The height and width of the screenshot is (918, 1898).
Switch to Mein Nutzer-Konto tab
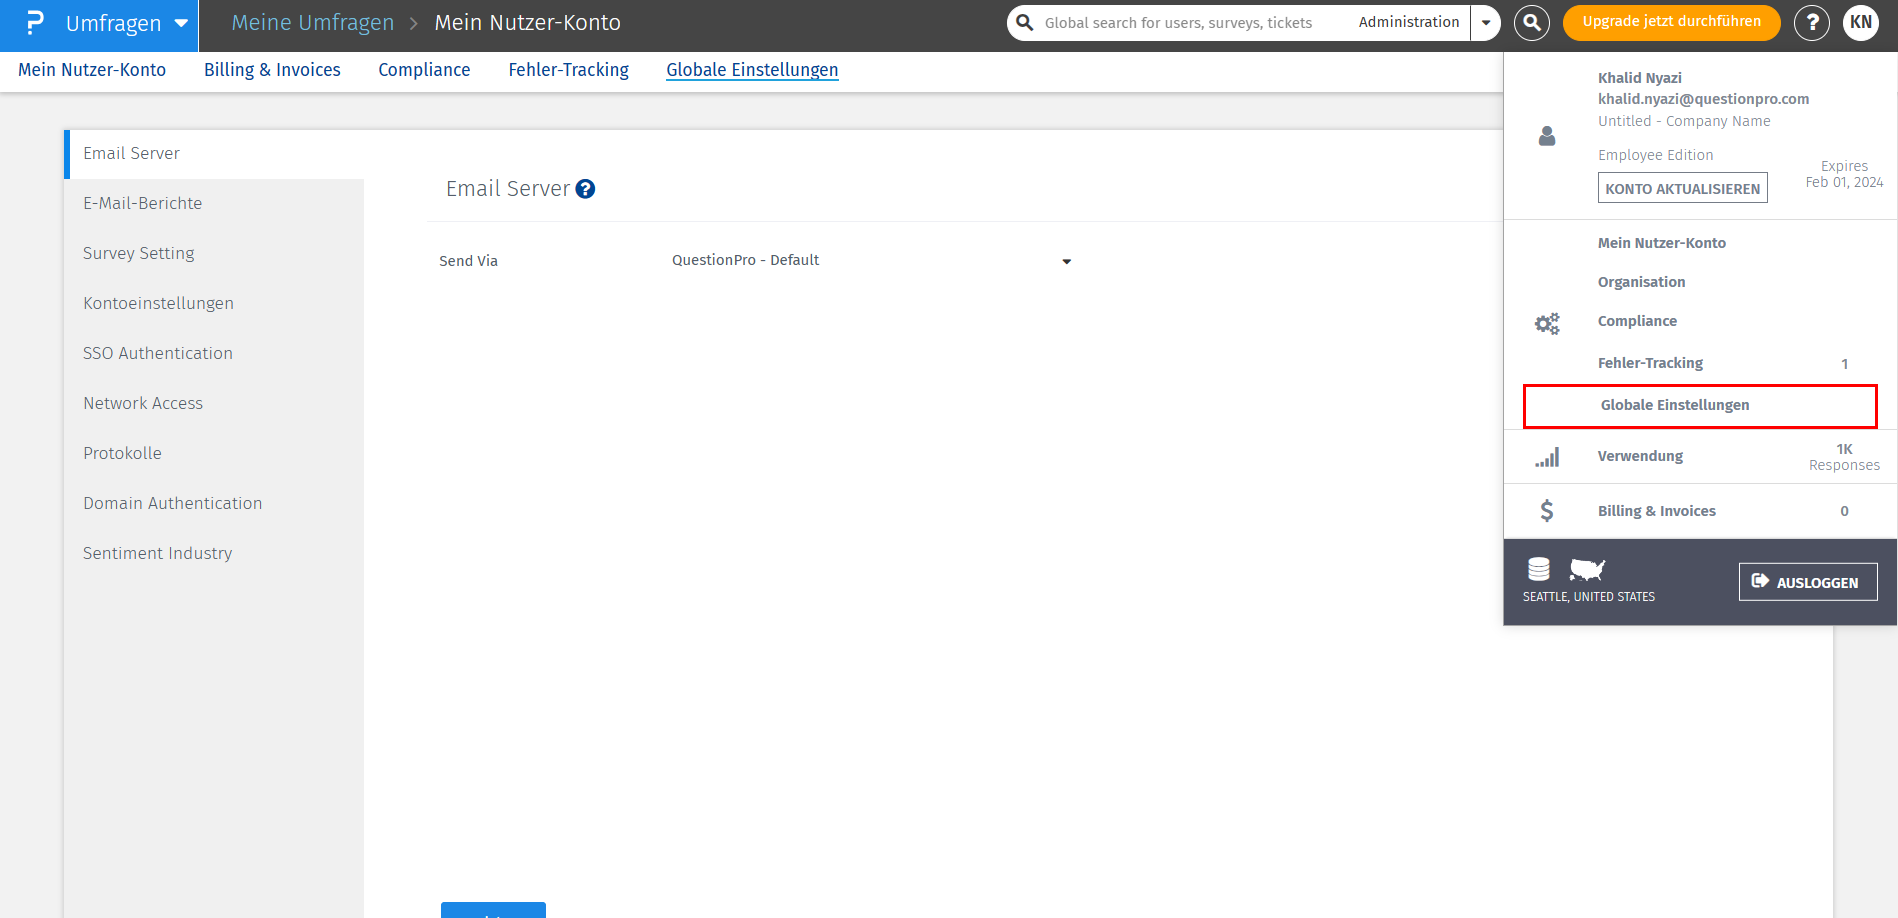click(x=92, y=70)
